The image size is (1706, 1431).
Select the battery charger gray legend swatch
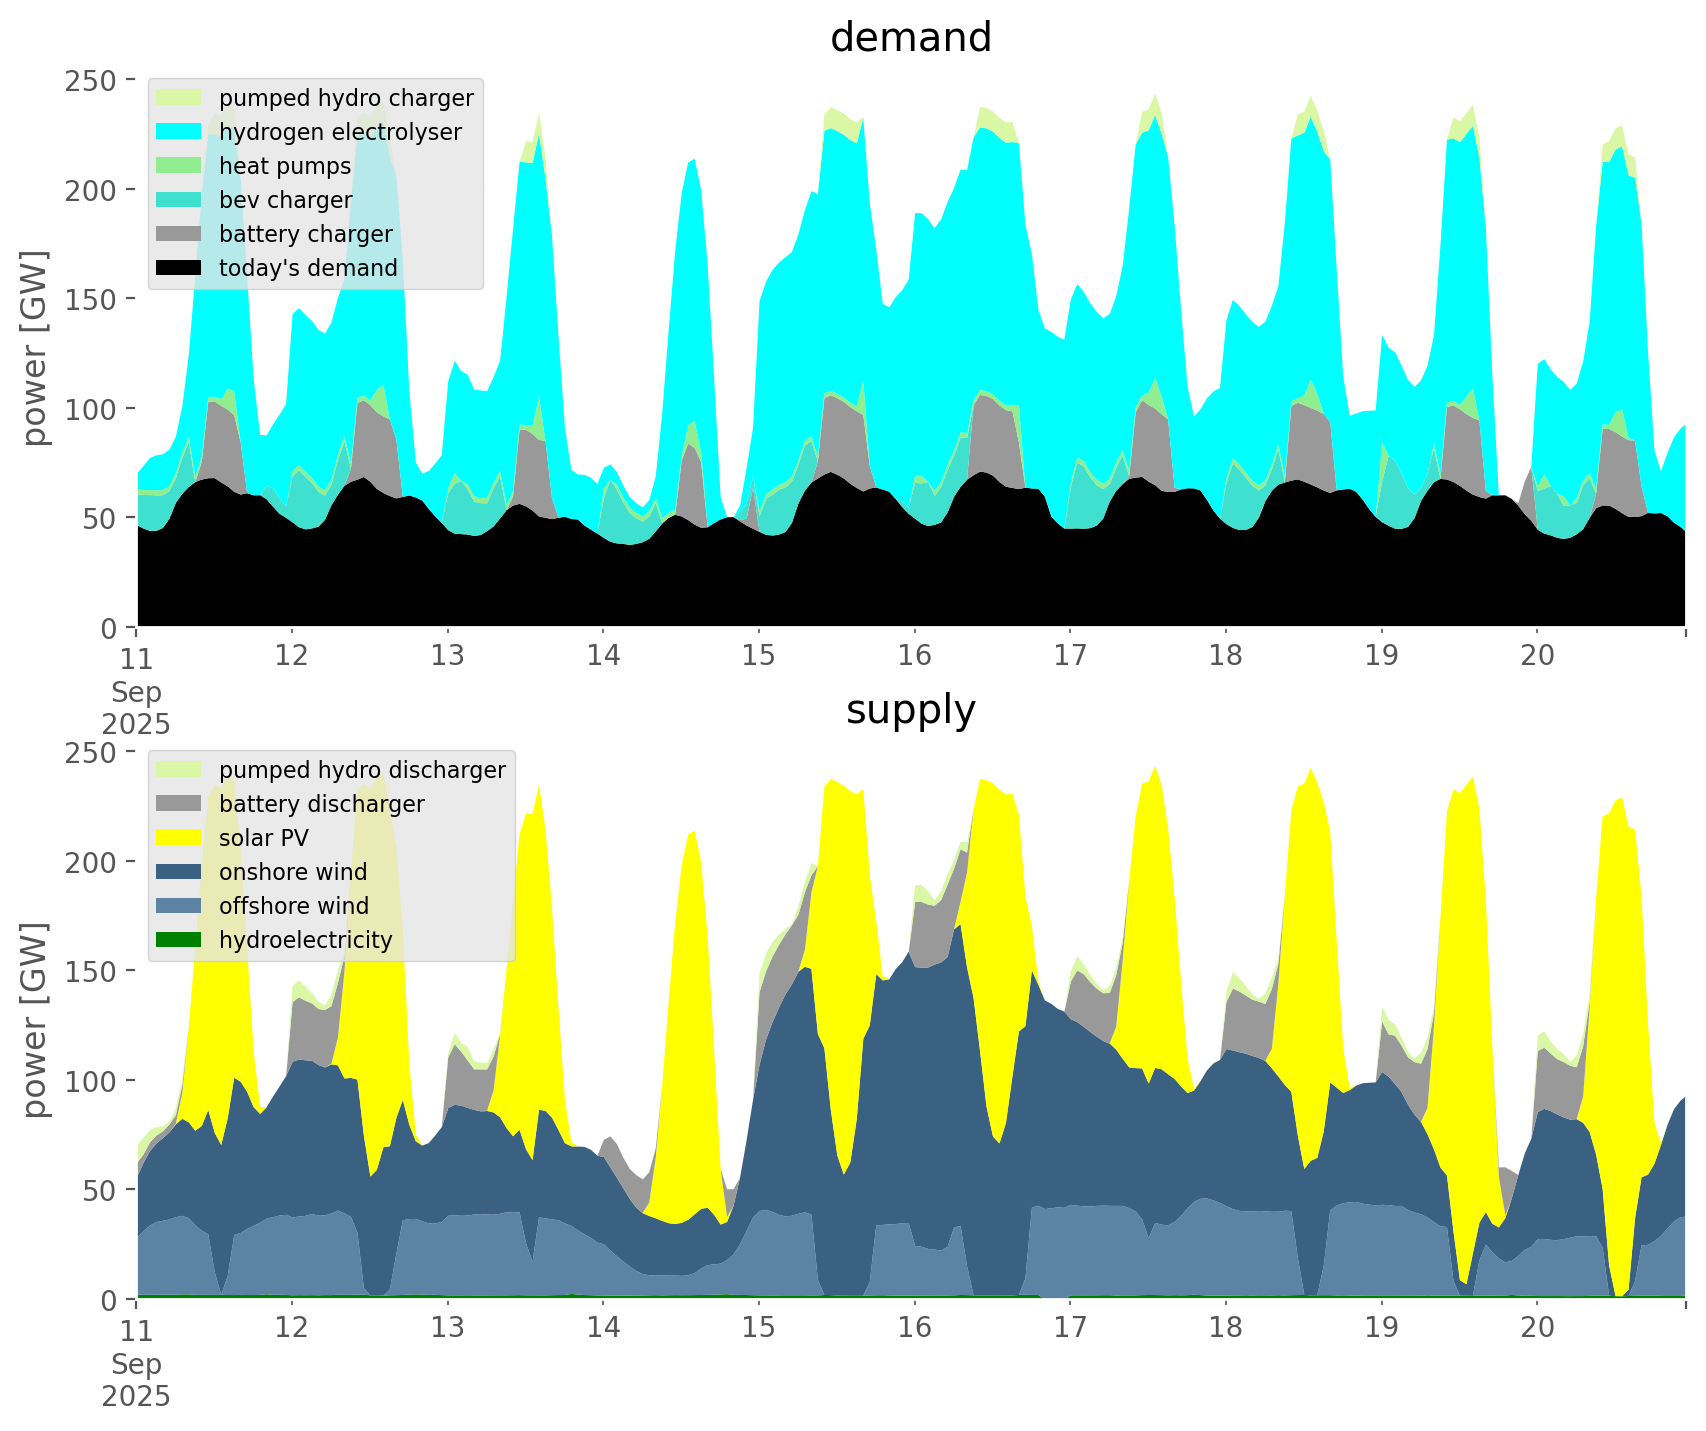point(180,234)
